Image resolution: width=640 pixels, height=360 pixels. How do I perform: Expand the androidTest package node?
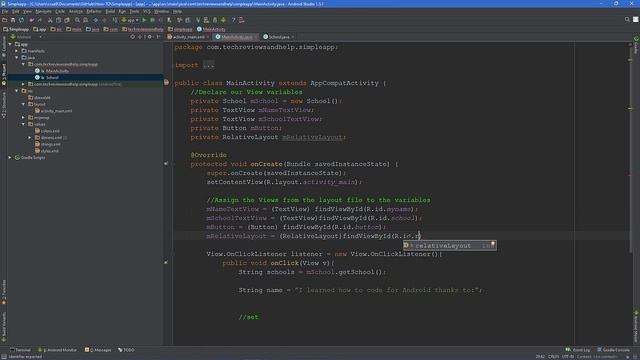[23, 84]
